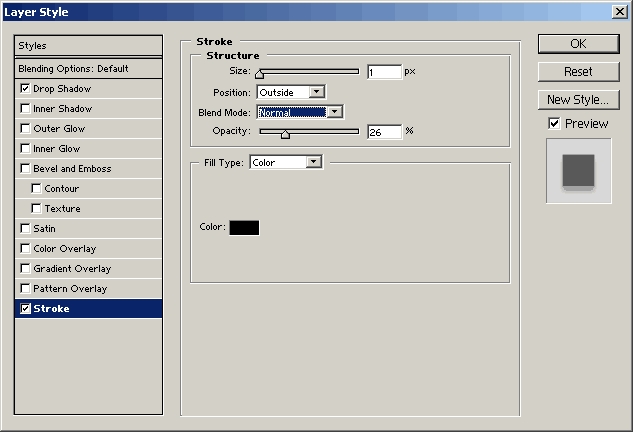Open the Contour settings label
Screen dimensions: 633x432
pyautogui.click(x=62, y=189)
